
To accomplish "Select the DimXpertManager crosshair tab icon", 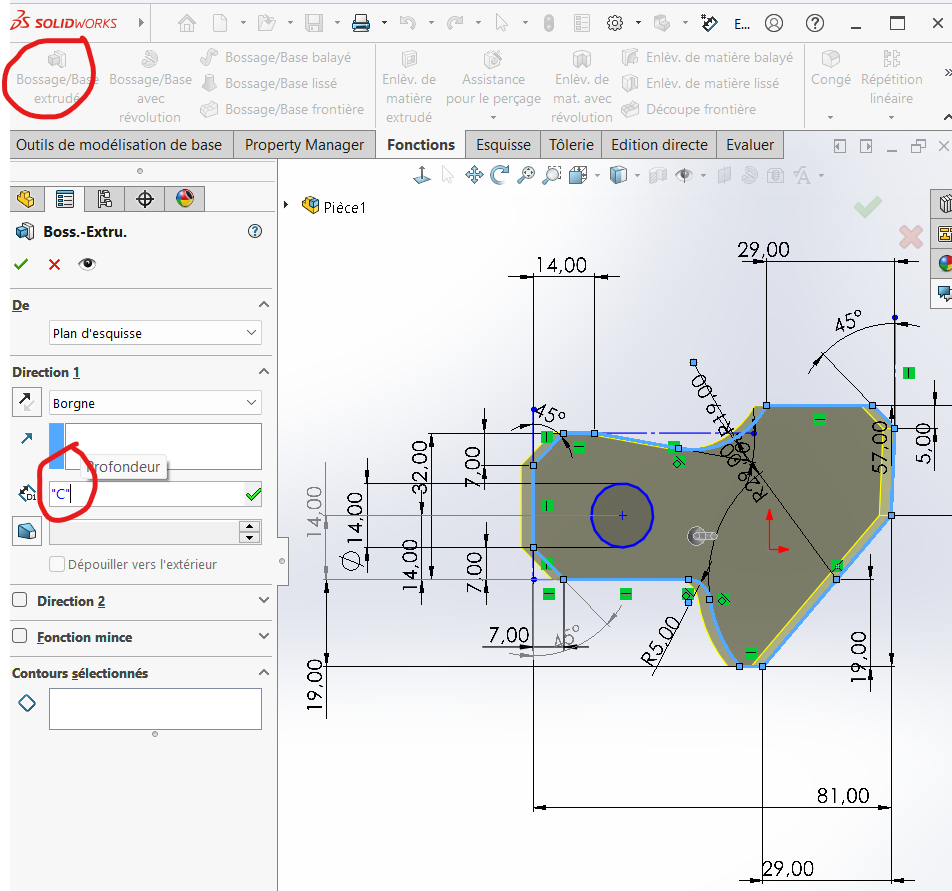I will (x=144, y=199).
